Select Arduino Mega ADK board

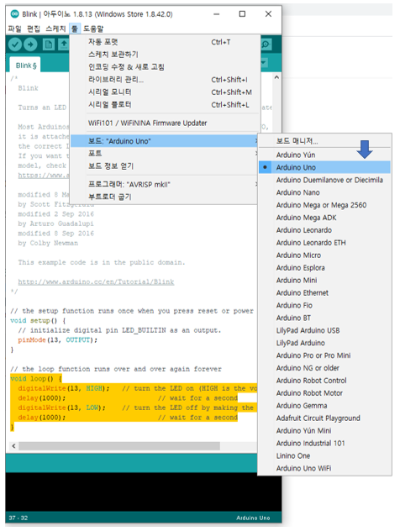pyautogui.click(x=324, y=217)
